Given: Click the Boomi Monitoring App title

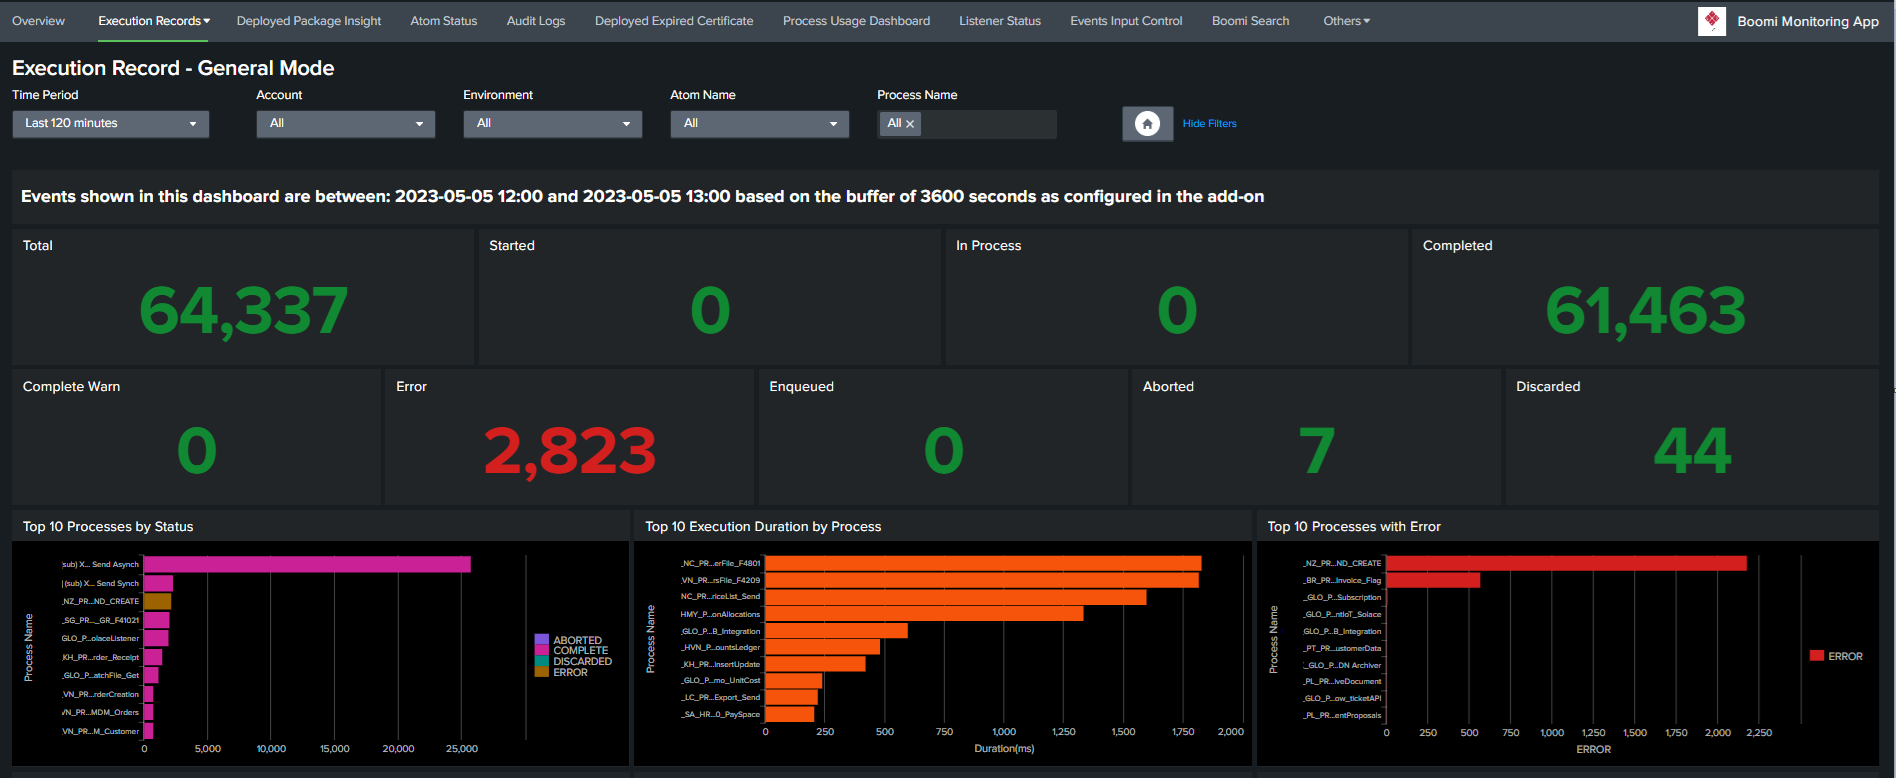Looking at the screenshot, I should [1808, 21].
